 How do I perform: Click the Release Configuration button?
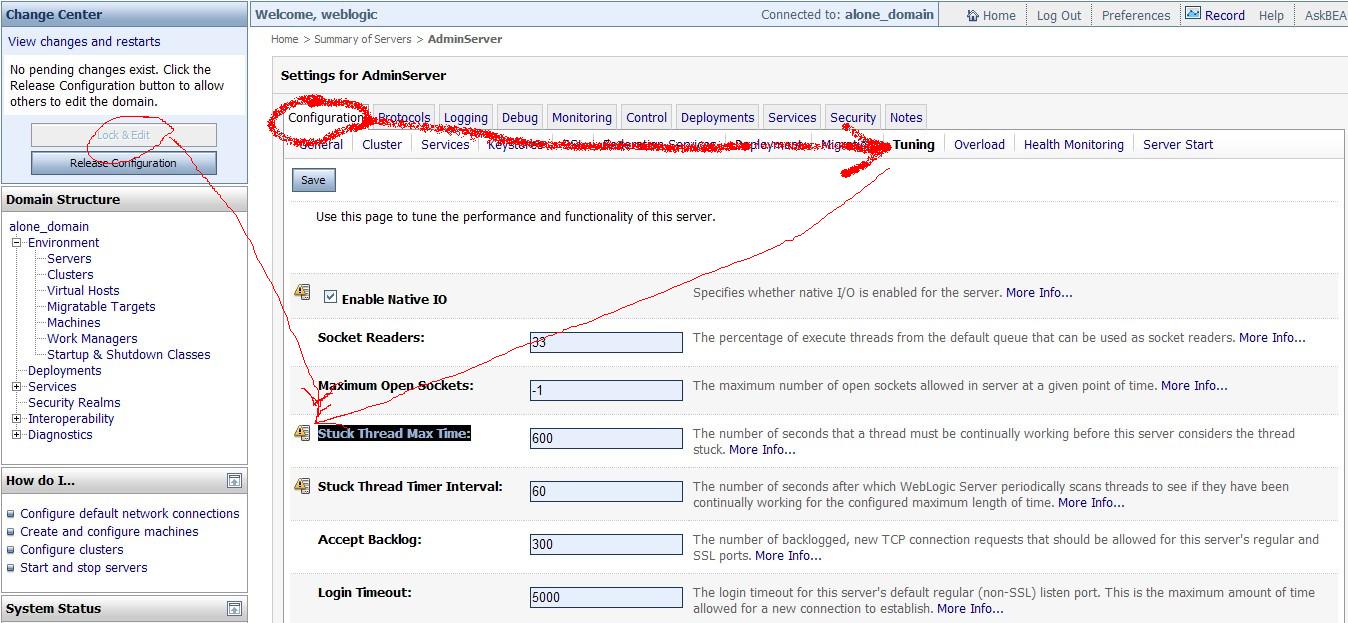pos(124,163)
